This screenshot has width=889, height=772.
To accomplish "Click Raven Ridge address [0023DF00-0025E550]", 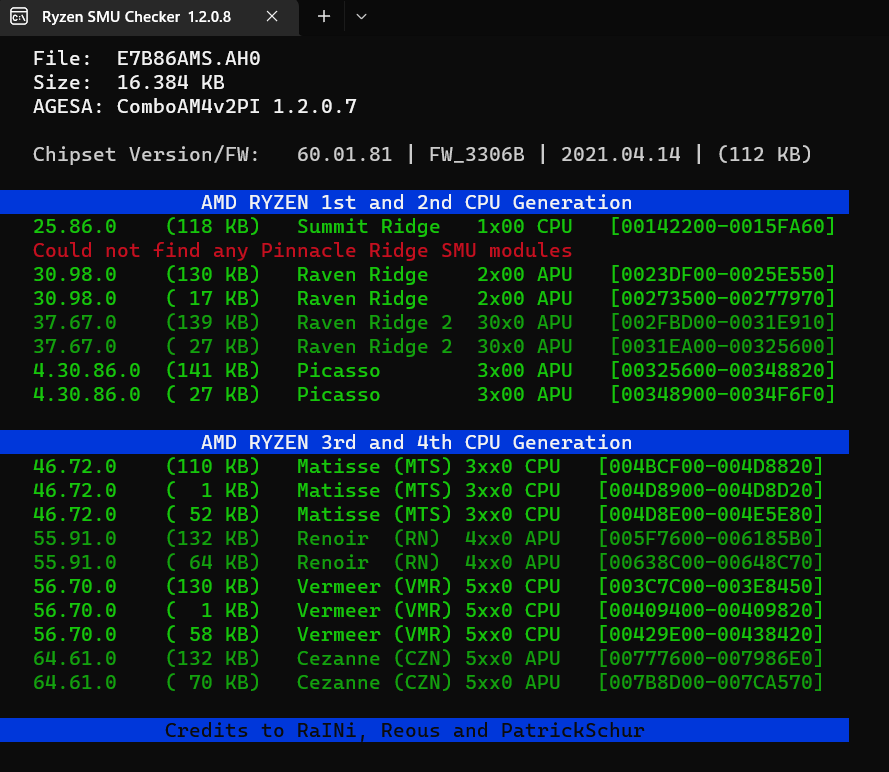I will [x=722, y=274].
